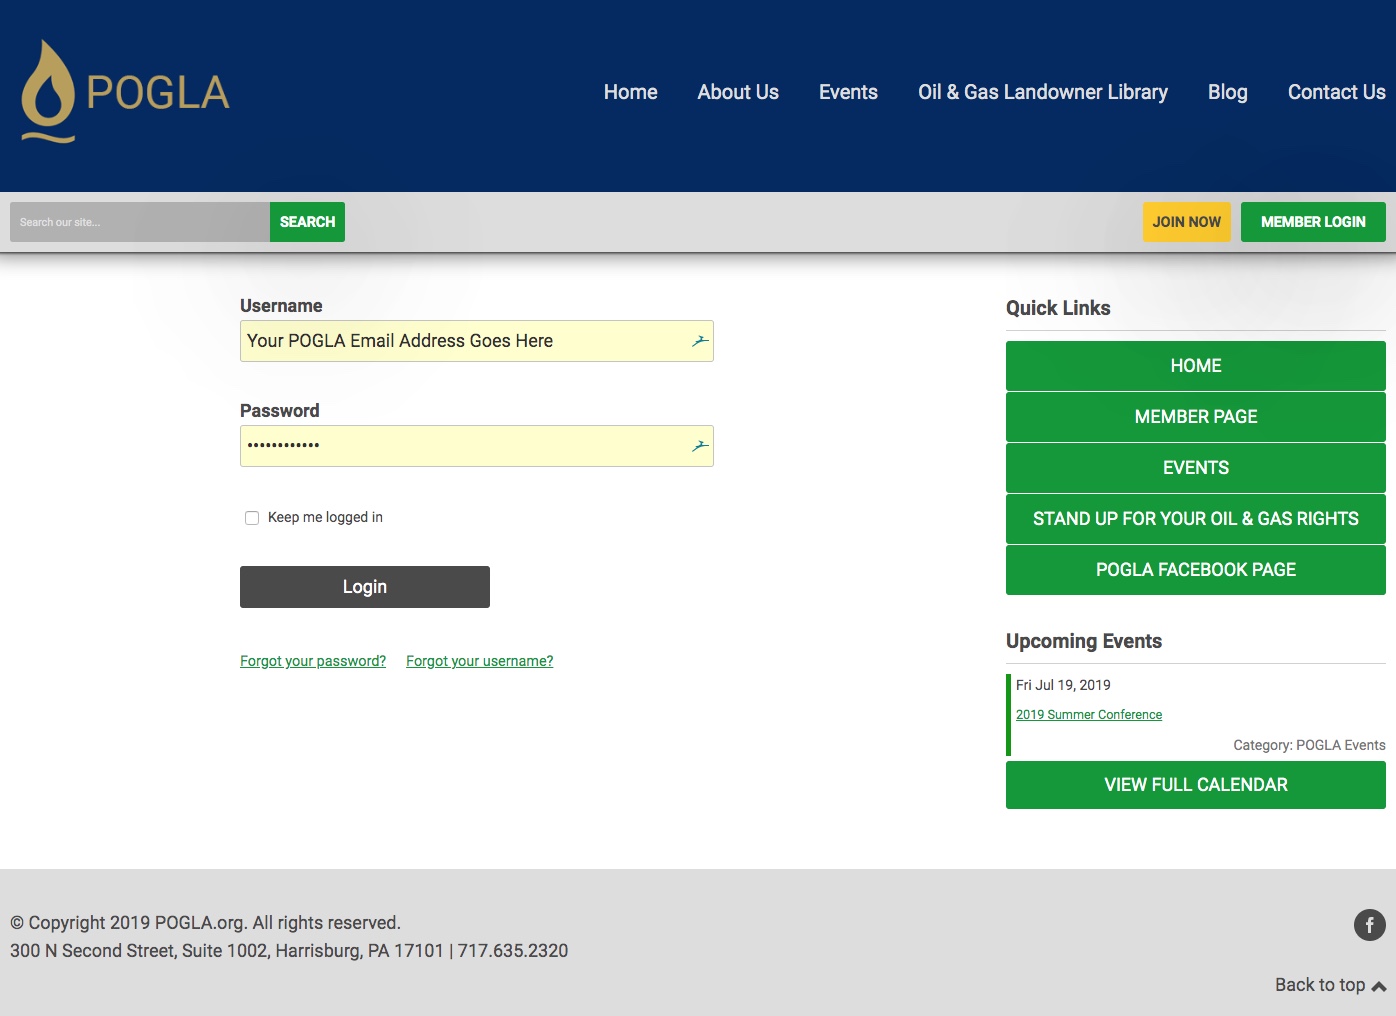The height and width of the screenshot is (1016, 1396).
Task: Click the MEMBER LOGIN button
Action: (1313, 222)
